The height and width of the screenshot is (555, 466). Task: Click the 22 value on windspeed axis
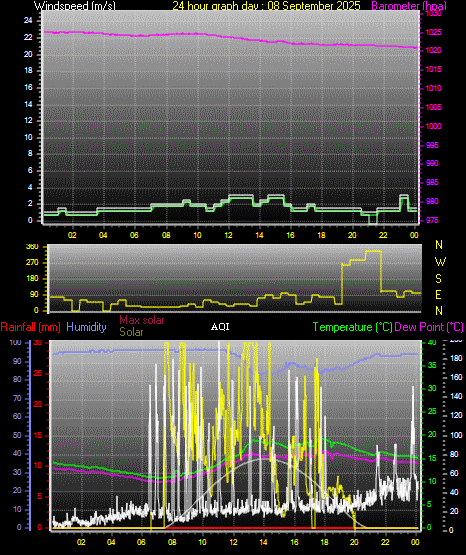28,37
